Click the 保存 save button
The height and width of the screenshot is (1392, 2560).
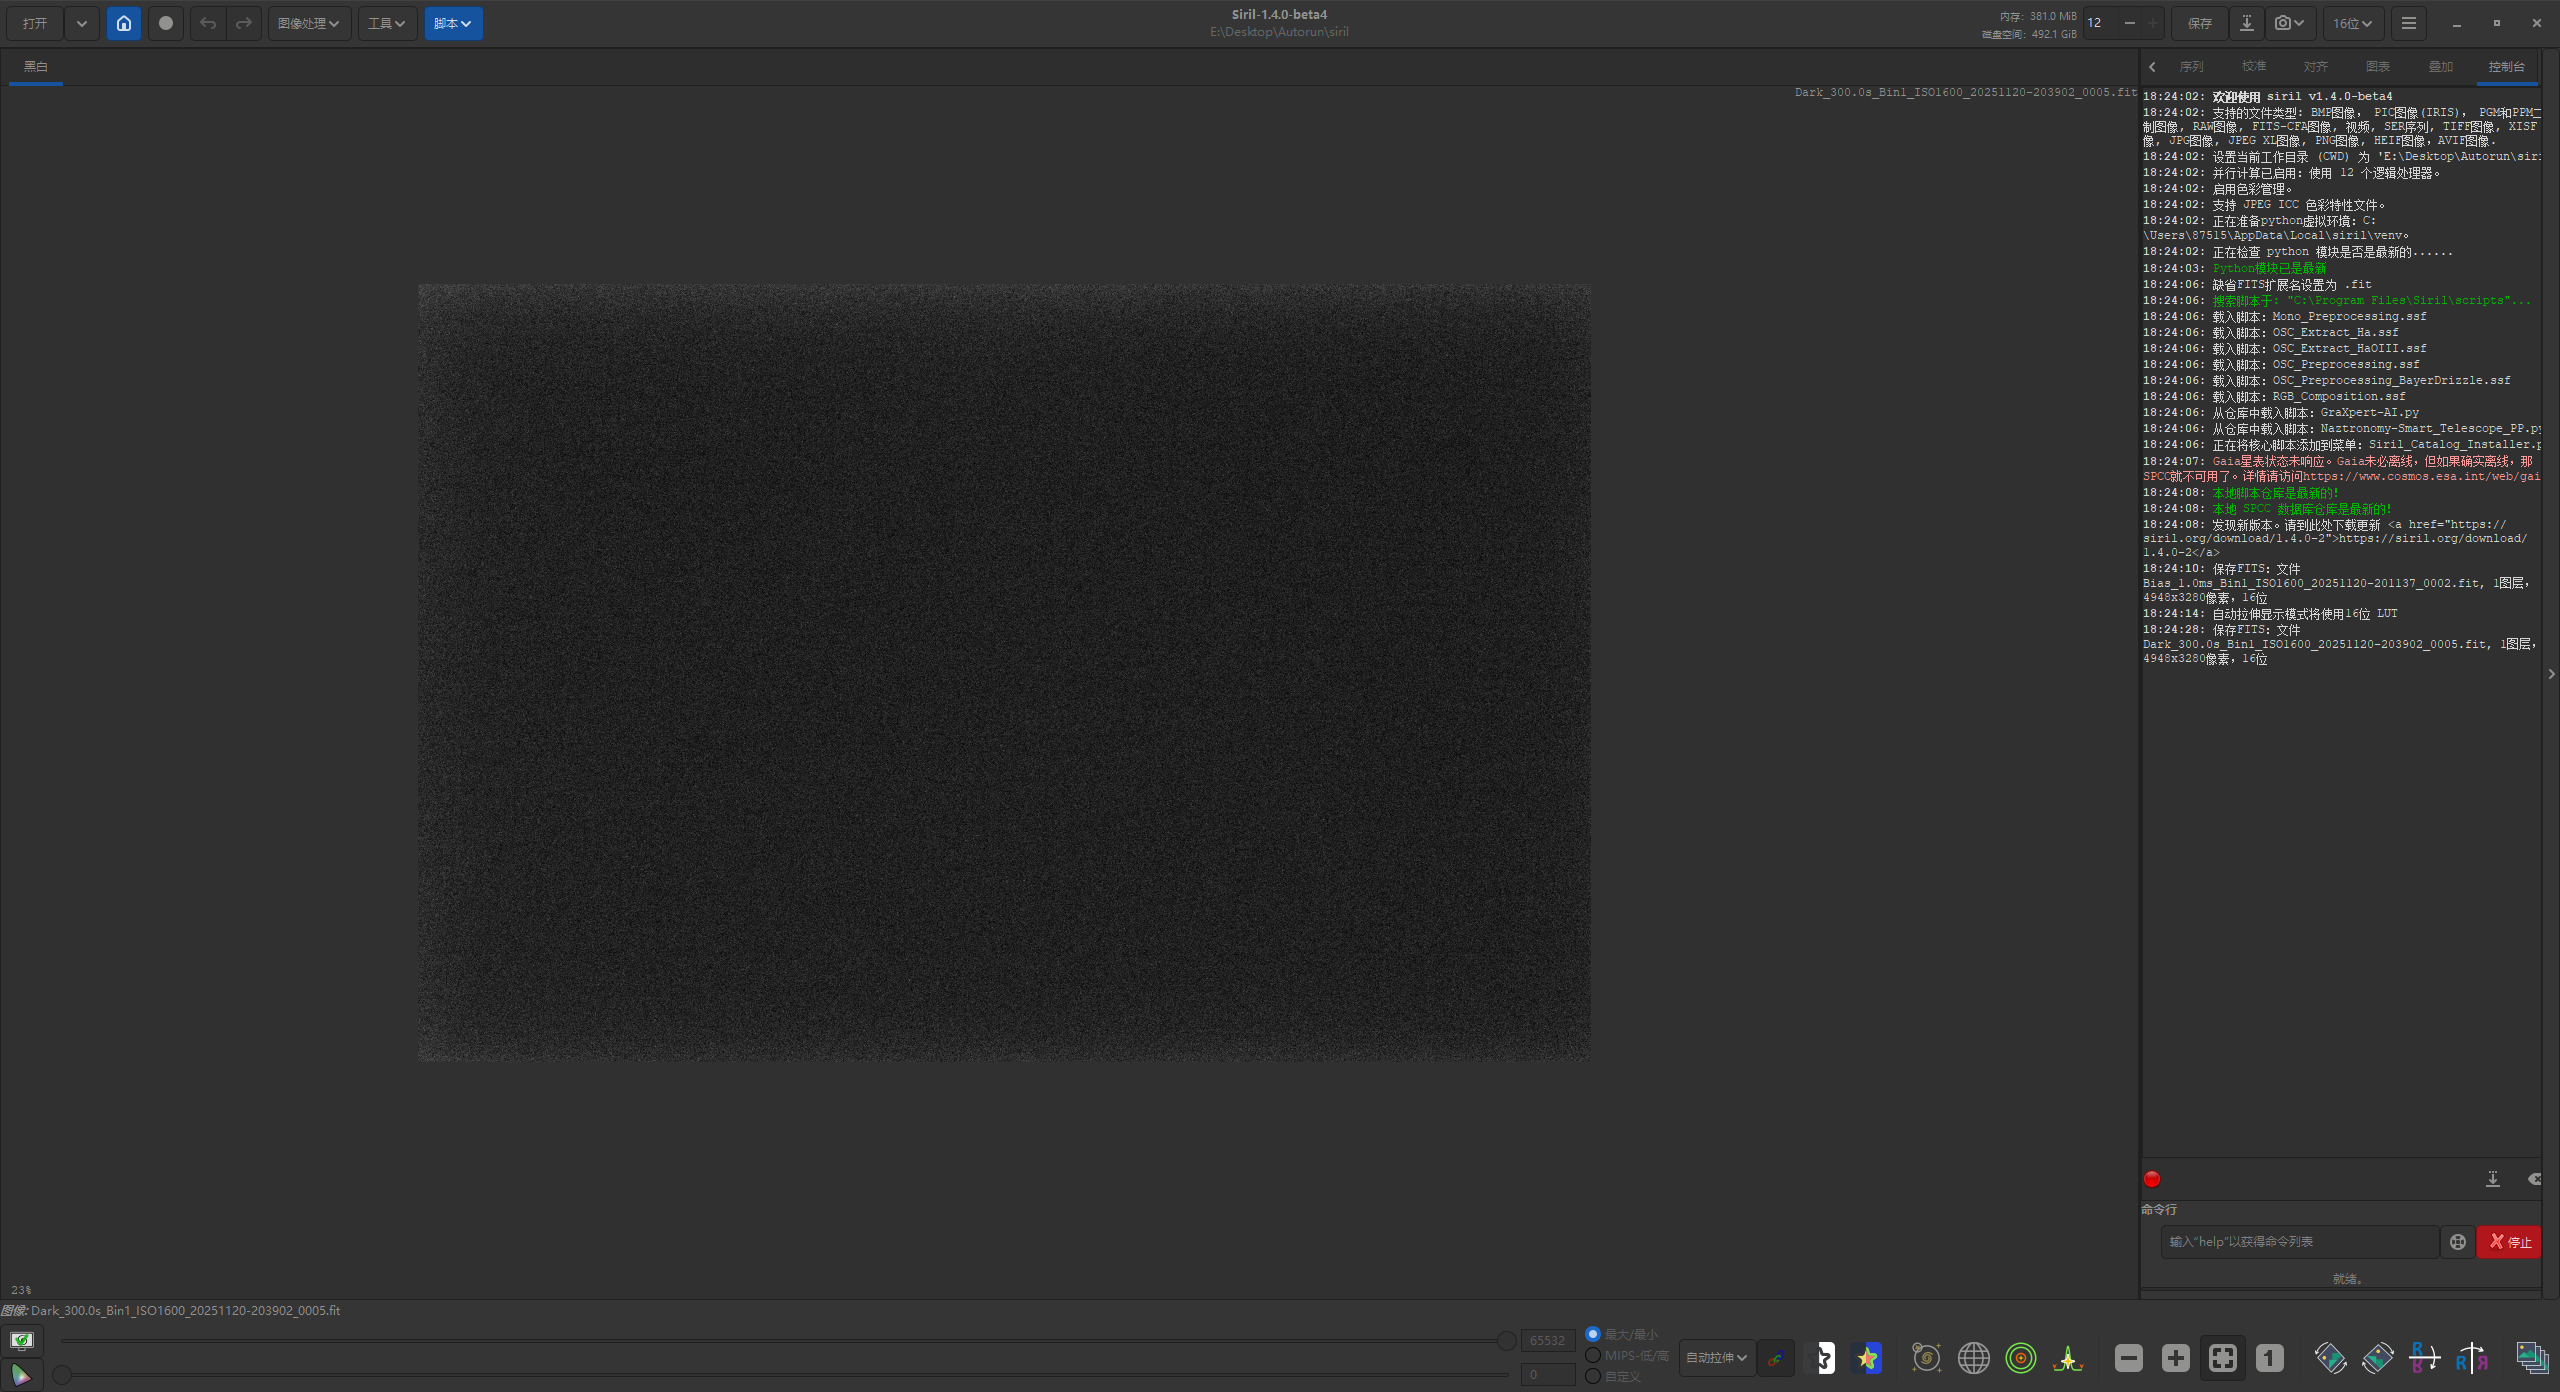pos(2199,23)
